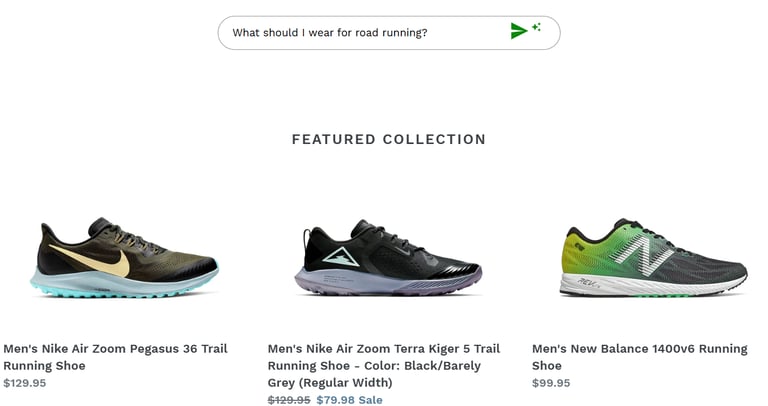Click the Pegasus 36 price of $129.95
Viewport: 768px width, 406px height.
(25, 383)
